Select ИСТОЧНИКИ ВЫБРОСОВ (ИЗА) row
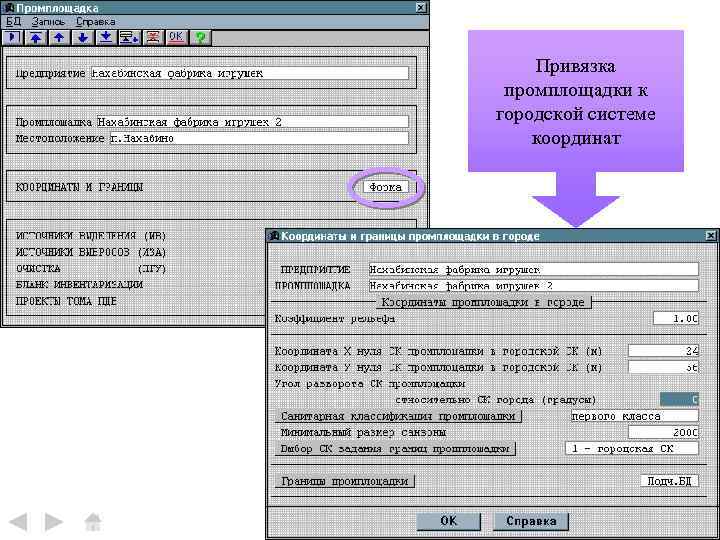 91,252
